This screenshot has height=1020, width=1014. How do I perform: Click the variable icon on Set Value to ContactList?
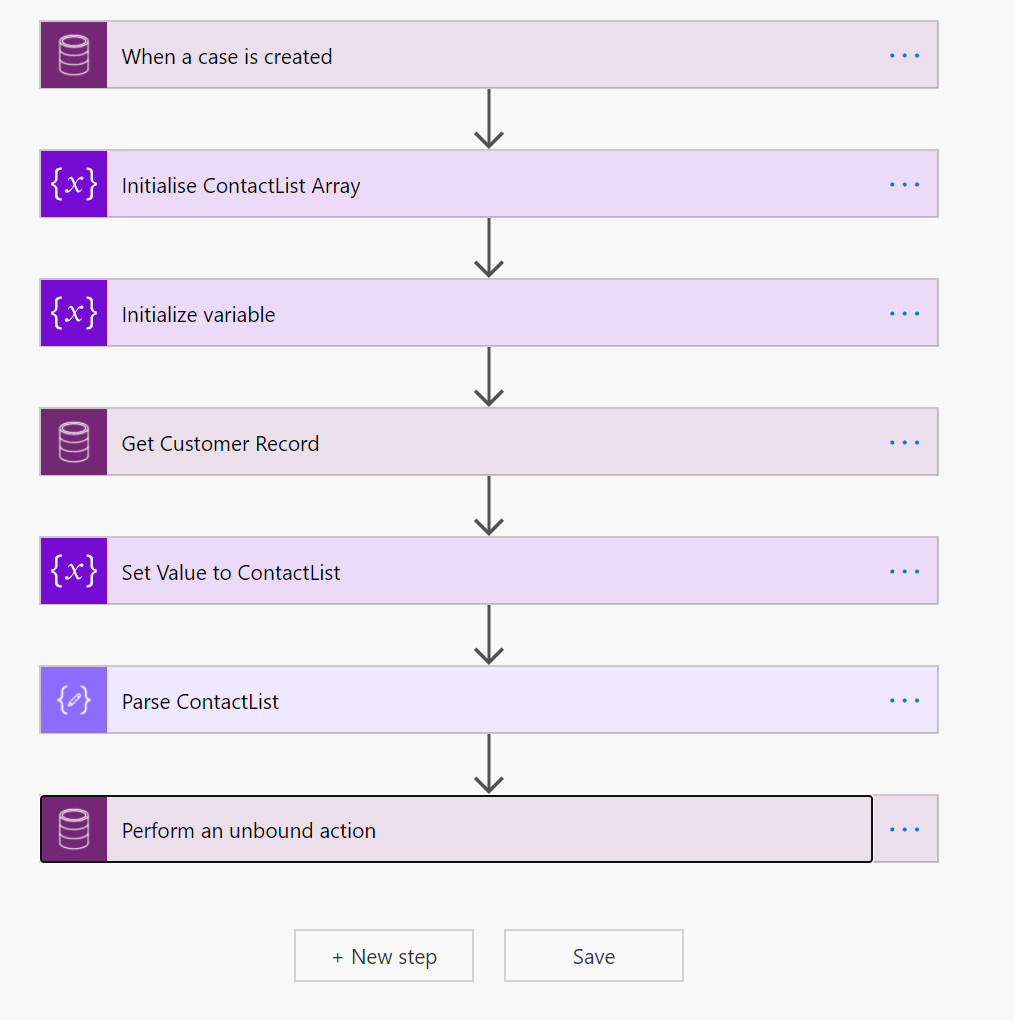pyautogui.click(x=74, y=571)
